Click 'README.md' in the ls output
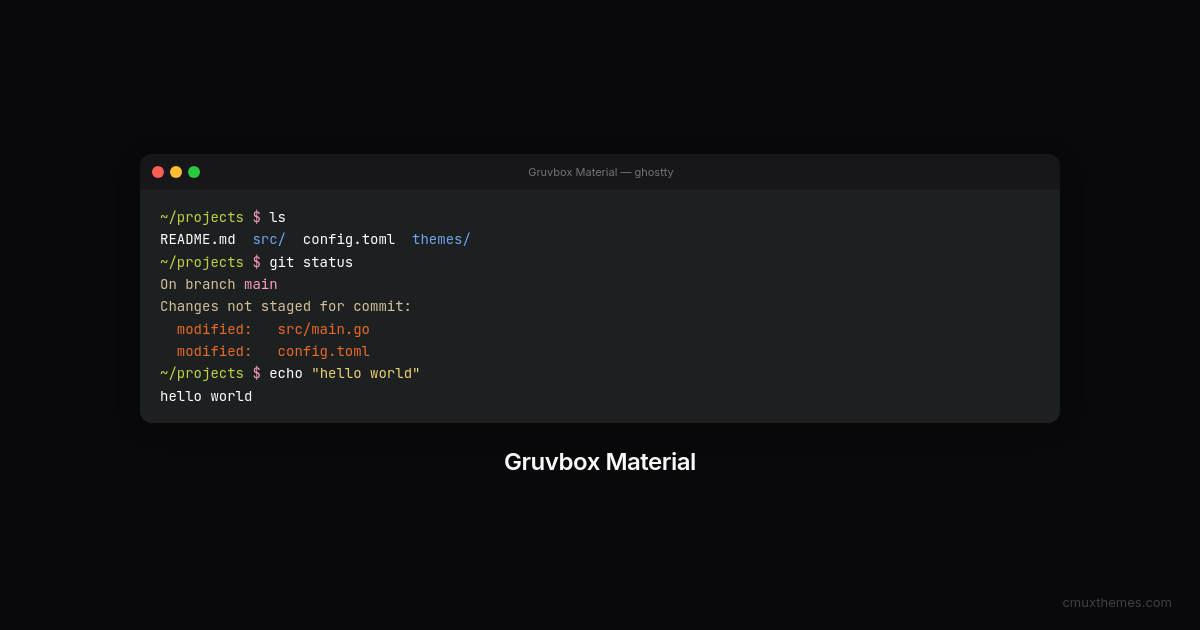The height and width of the screenshot is (630, 1200). [x=198, y=240]
